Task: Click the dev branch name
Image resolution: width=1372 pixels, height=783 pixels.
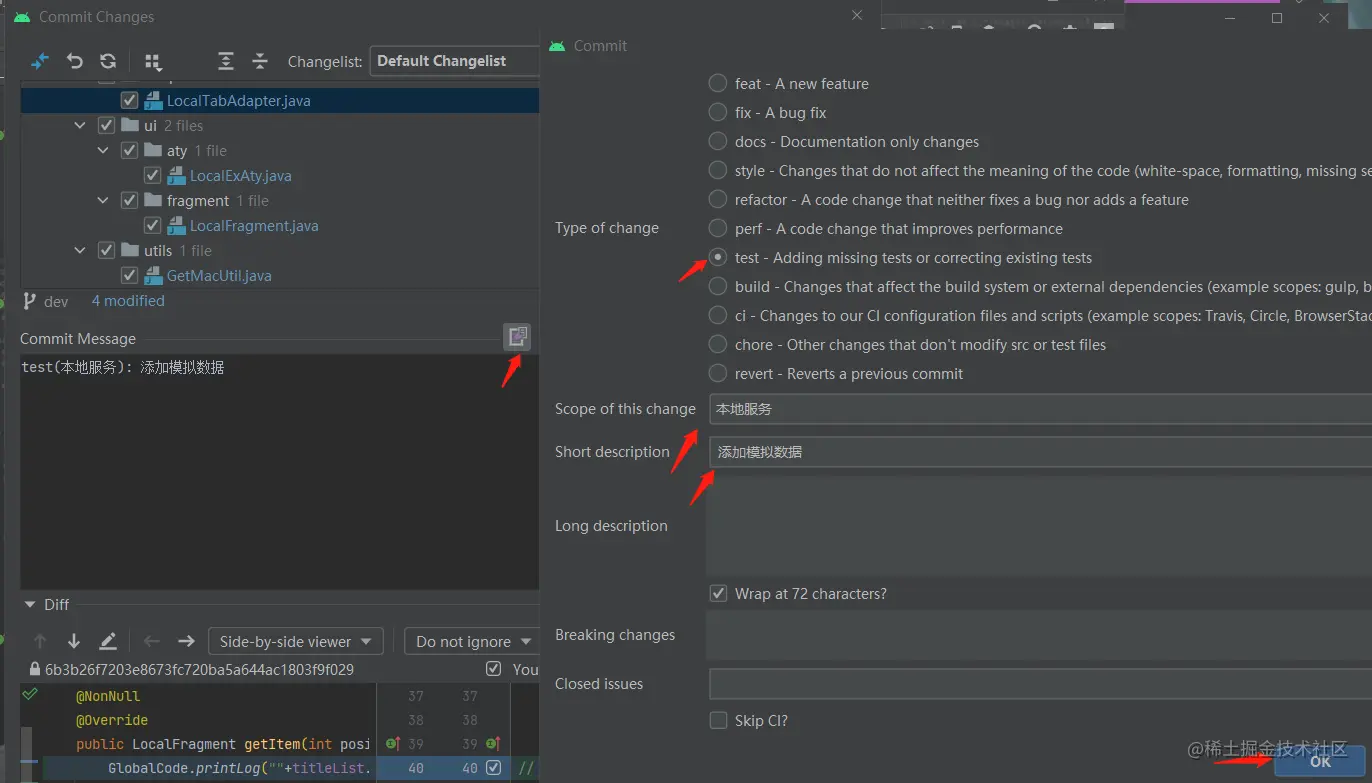Action: (56, 301)
